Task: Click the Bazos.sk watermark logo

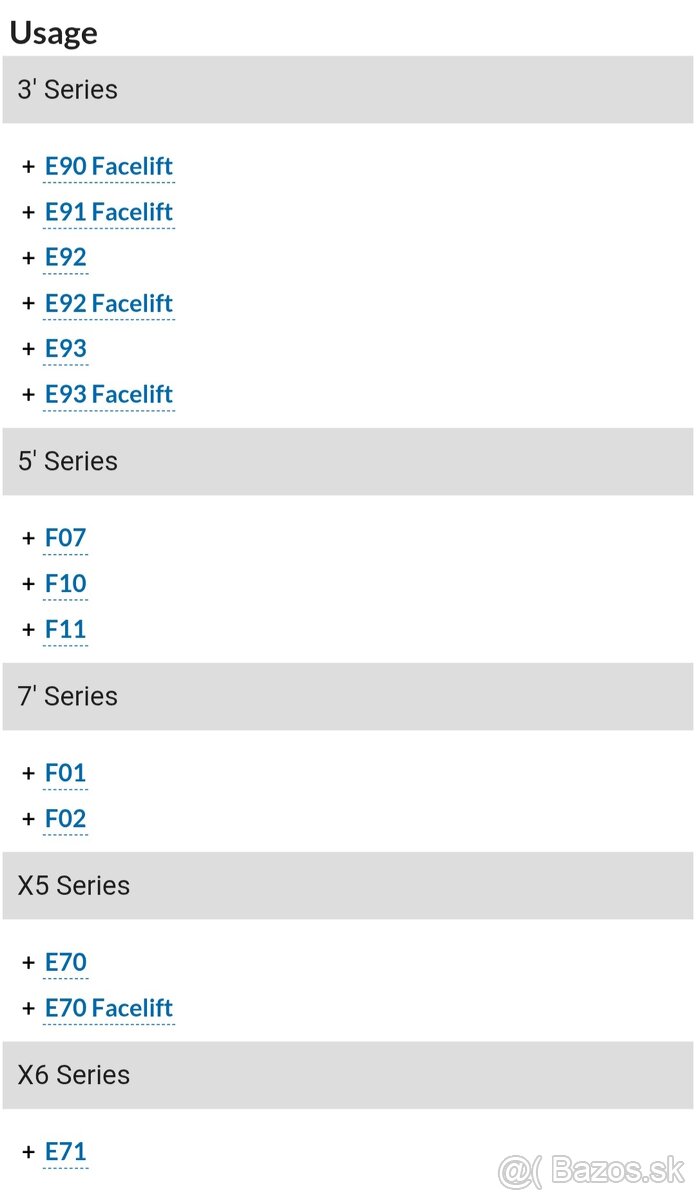Action: (592, 1169)
